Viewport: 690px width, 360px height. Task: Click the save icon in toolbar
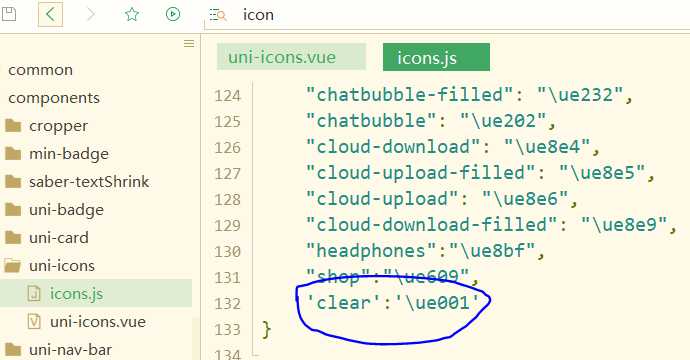tap(8, 14)
